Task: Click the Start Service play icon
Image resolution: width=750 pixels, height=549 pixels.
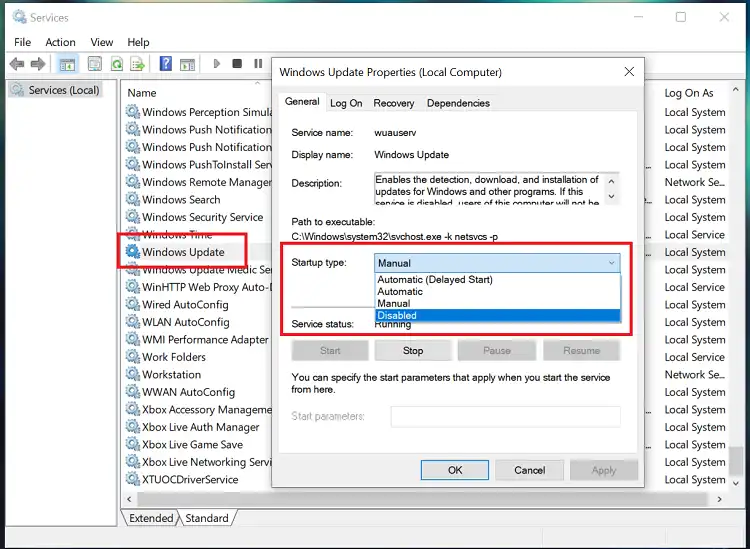Action: coord(217,63)
